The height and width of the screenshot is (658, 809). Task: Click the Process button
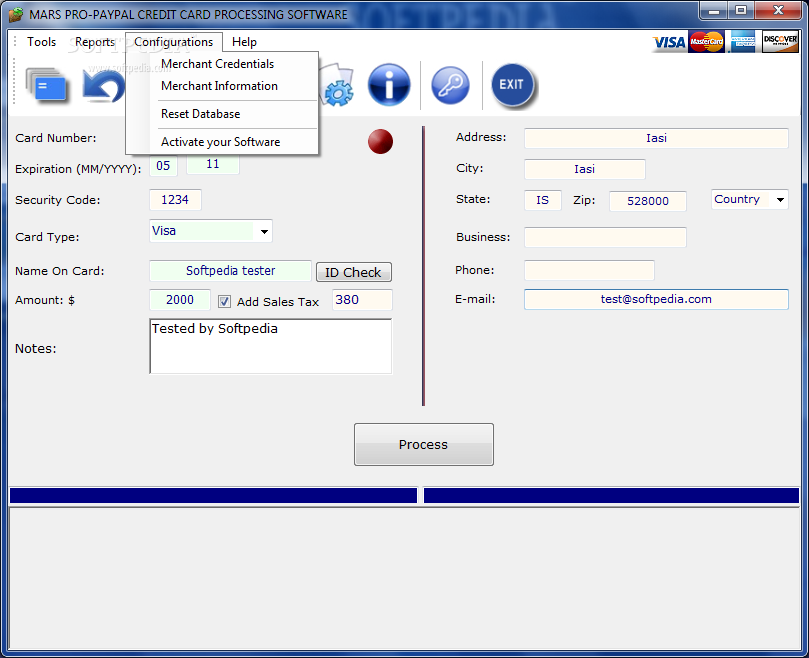[x=424, y=444]
